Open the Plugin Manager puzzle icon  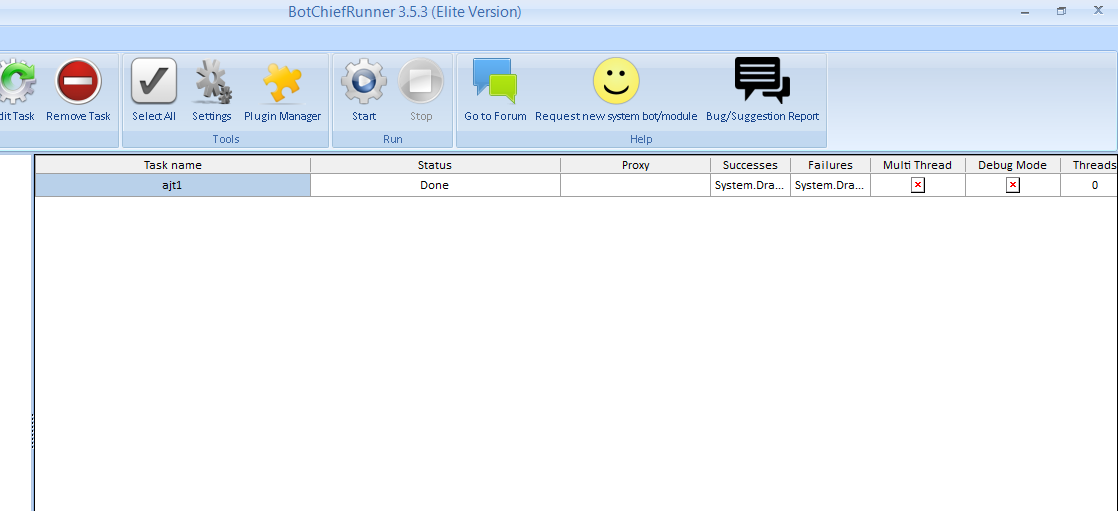tap(282, 82)
